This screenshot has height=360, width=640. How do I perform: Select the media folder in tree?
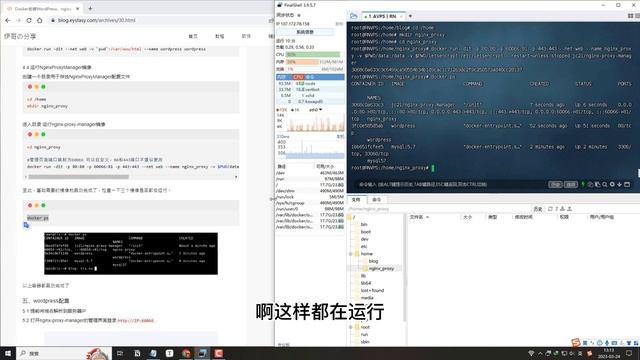tap(367, 298)
